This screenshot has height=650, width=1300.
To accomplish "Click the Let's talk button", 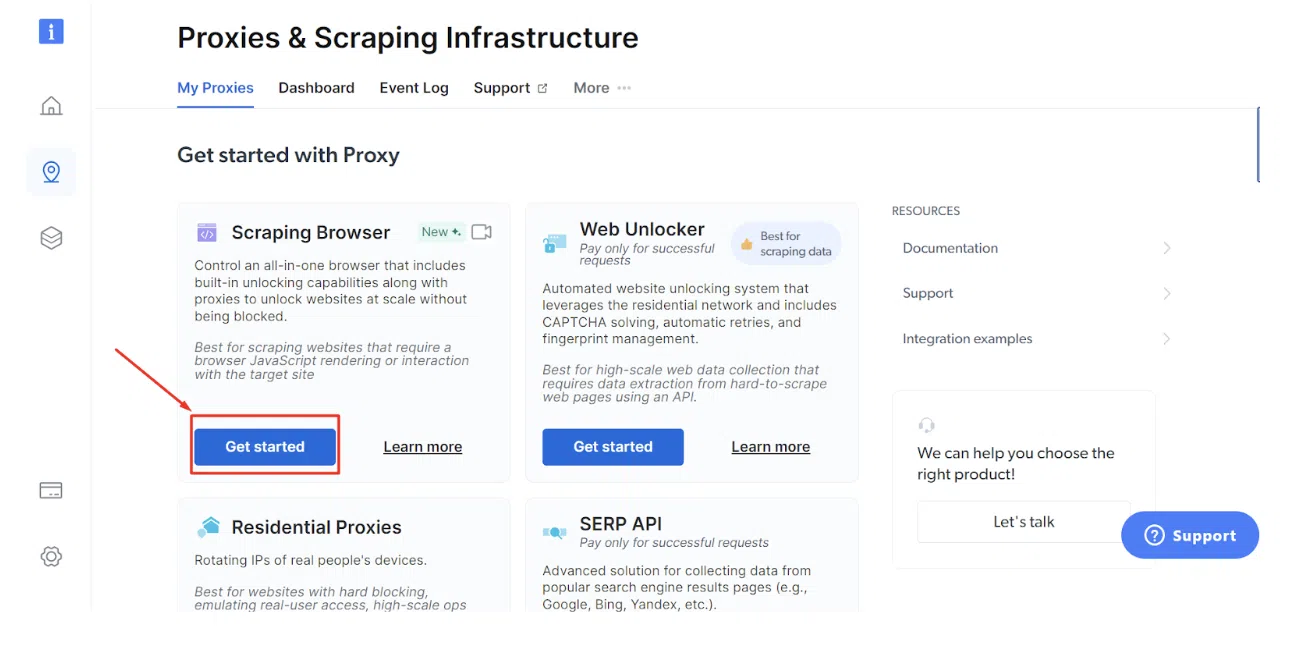I will click(1023, 522).
